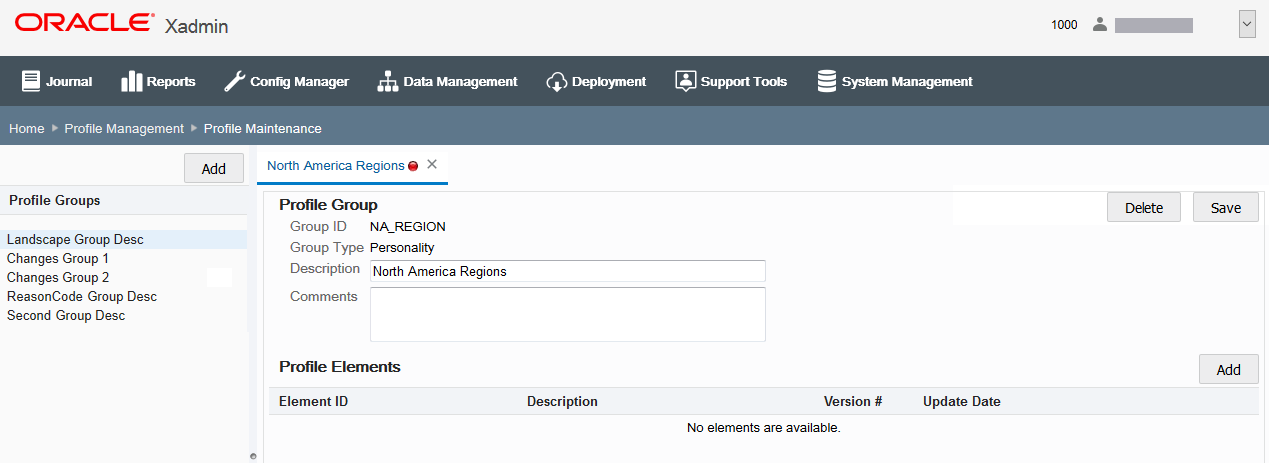Switch to the North America Regions tab
Viewport: 1269px width, 463px height.
click(x=335, y=165)
